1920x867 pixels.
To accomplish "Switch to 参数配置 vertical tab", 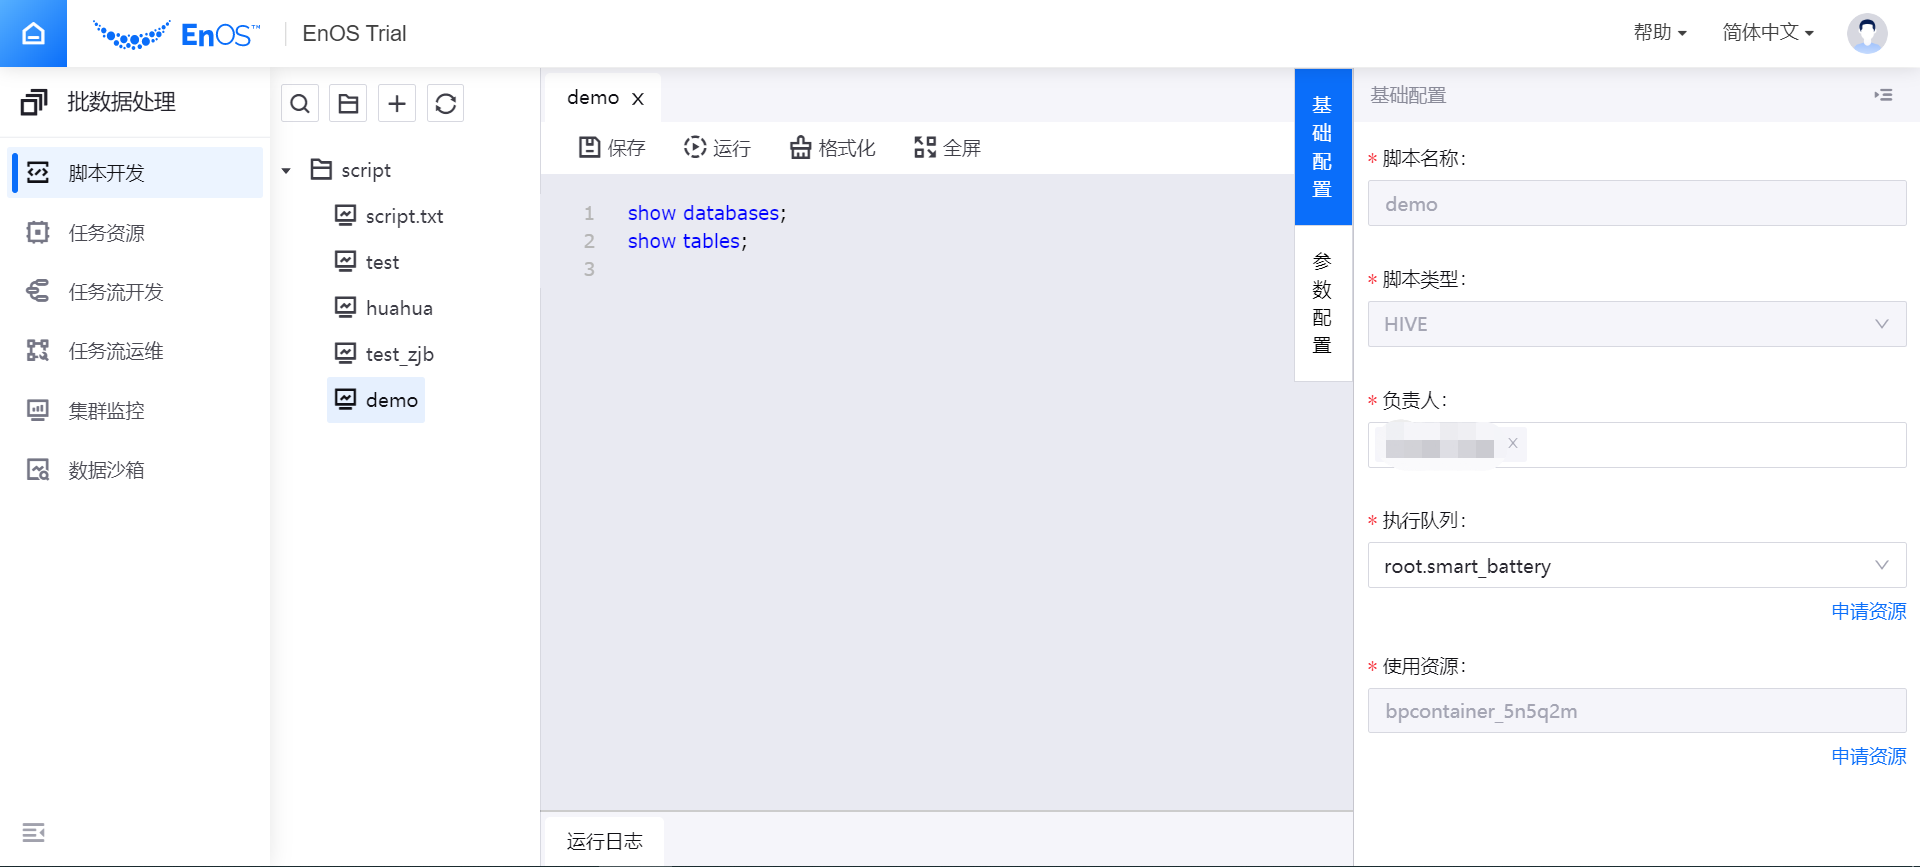I will pyautogui.click(x=1322, y=303).
